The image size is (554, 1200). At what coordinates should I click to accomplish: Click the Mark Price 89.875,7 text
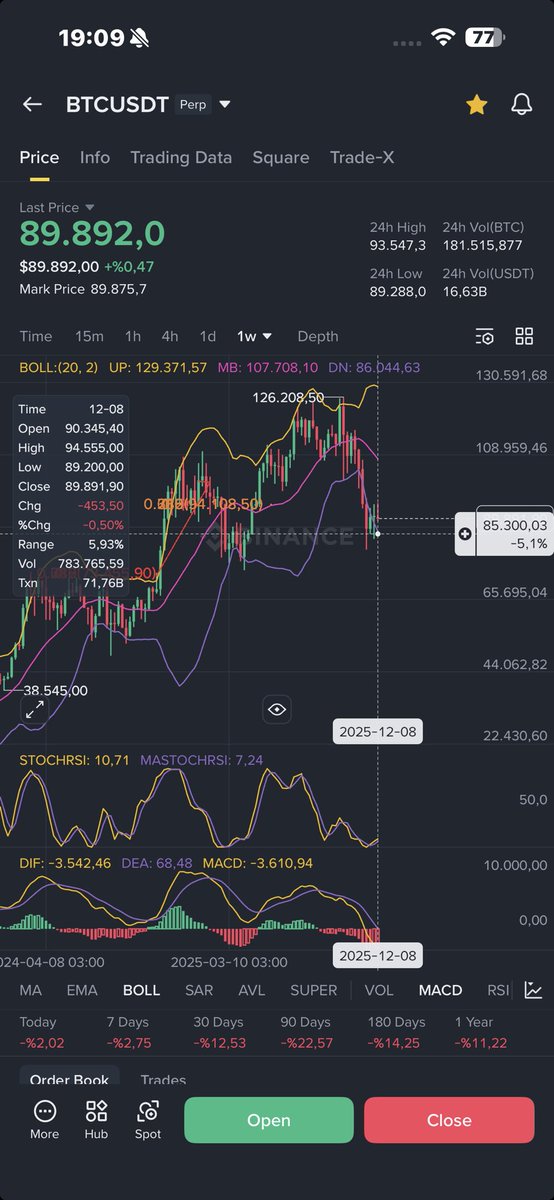pyautogui.click(x=83, y=289)
